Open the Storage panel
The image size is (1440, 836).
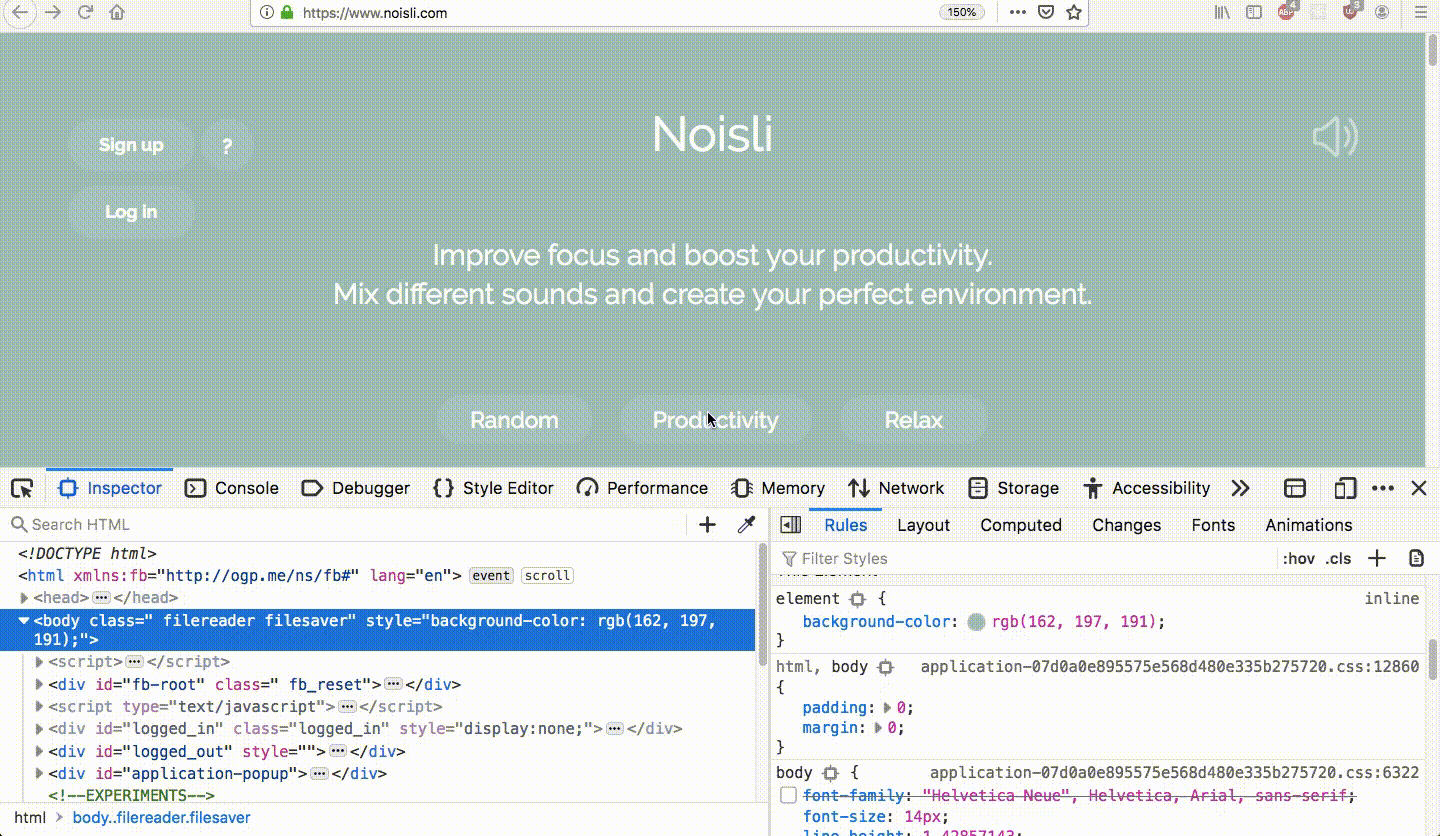(x=1014, y=488)
